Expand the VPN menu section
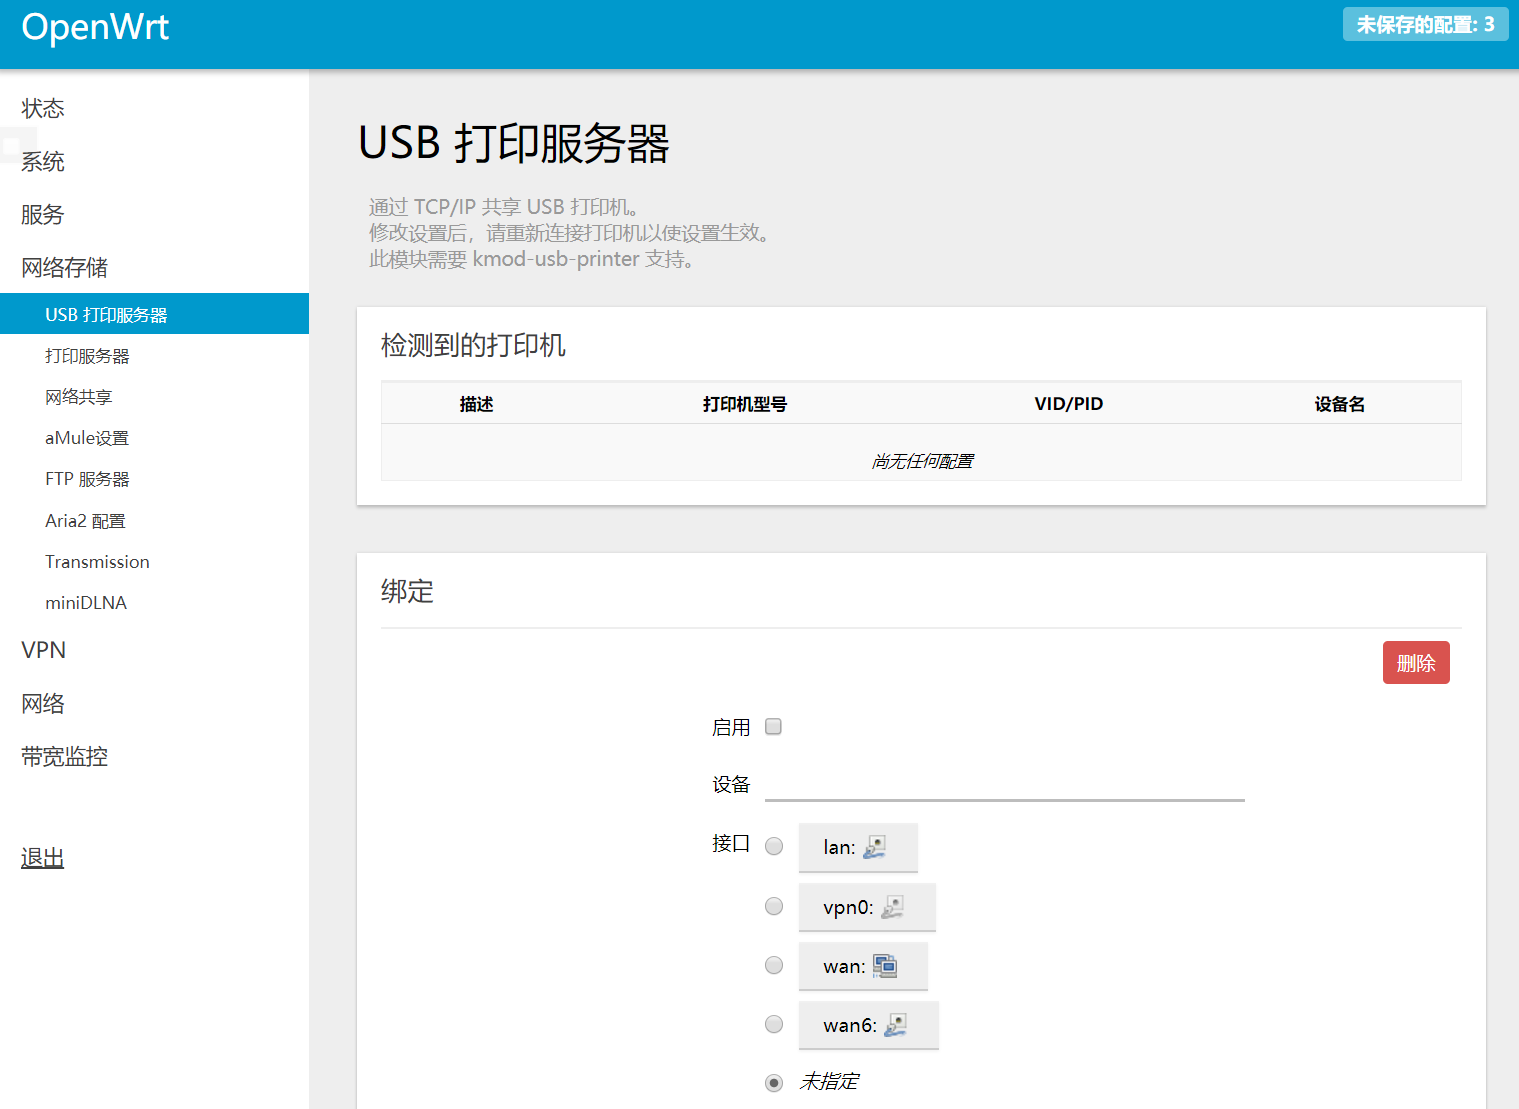This screenshot has height=1109, width=1519. 44,650
